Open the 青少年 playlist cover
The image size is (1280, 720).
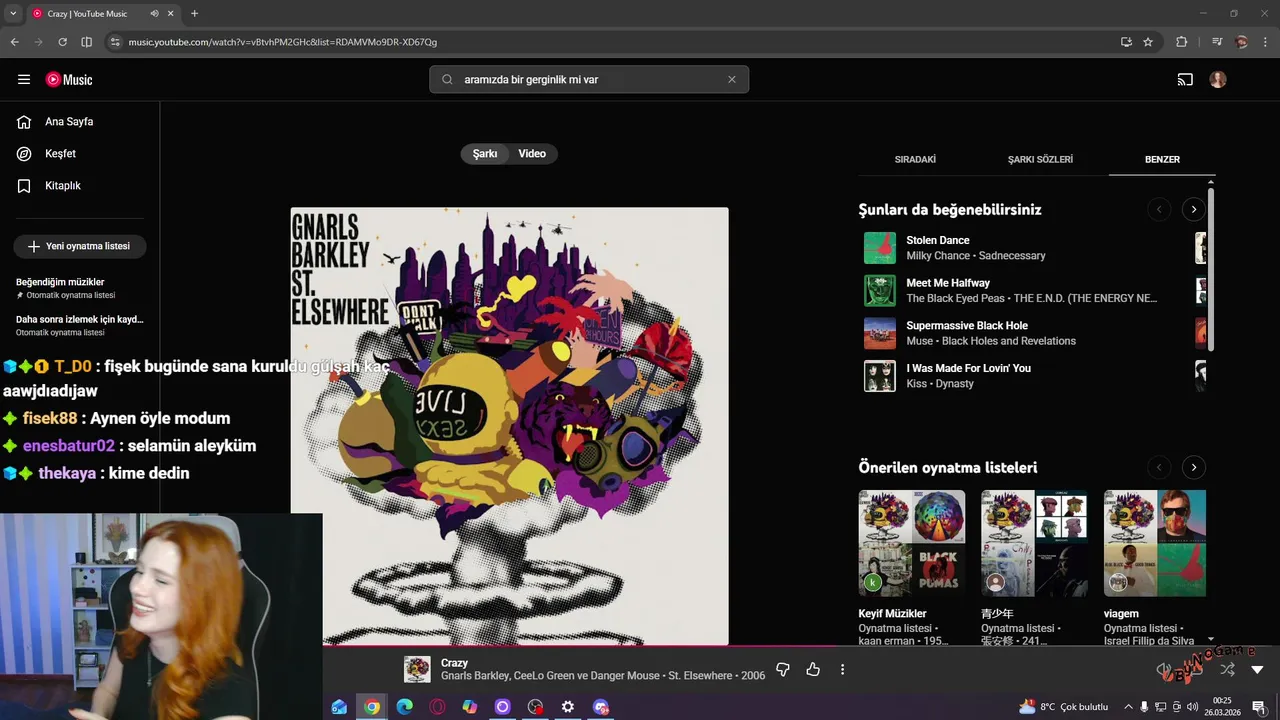click(1034, 543)
